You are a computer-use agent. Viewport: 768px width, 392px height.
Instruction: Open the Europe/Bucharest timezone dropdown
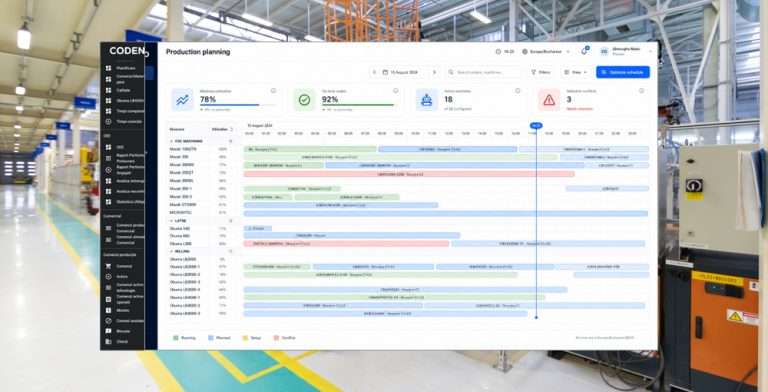click(546, 51)
